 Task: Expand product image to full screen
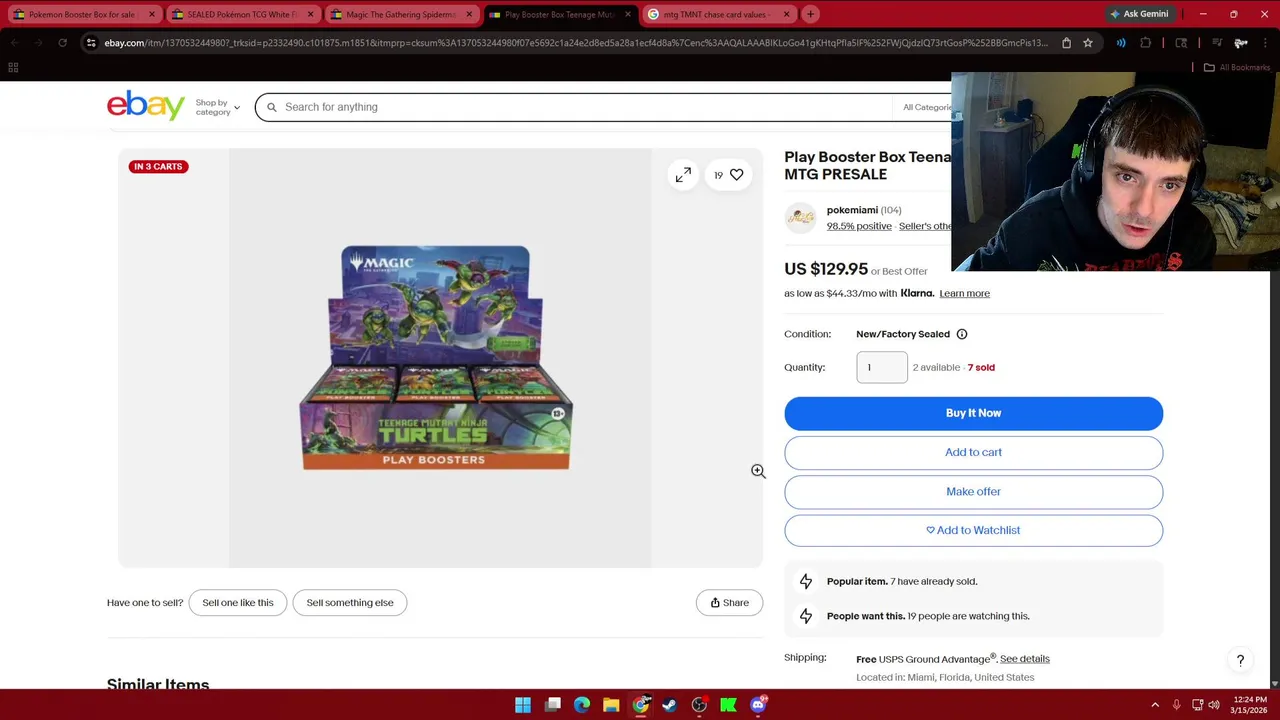pyautogui.click(x=683, y=175)
